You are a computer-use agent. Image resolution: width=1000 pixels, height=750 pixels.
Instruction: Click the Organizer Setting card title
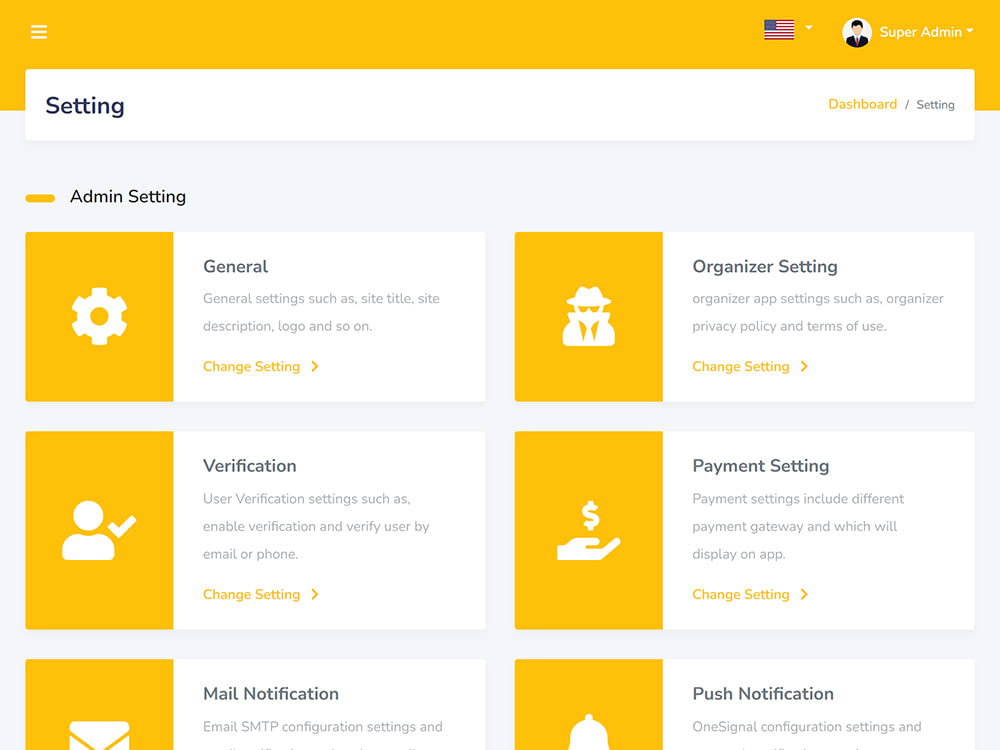tap(765, 267)
